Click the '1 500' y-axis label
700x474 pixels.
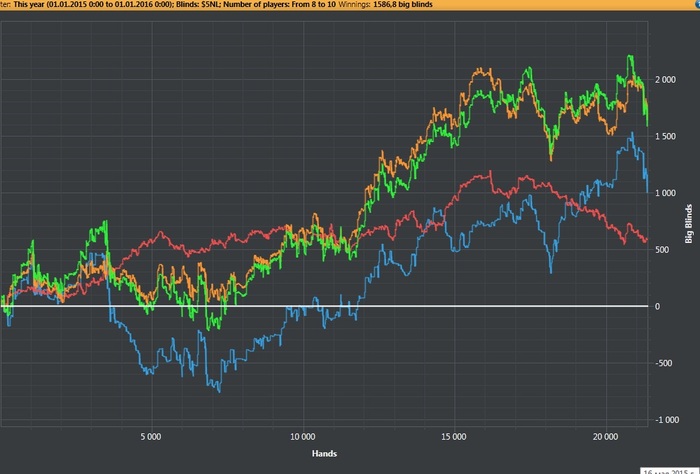[665, 136]
